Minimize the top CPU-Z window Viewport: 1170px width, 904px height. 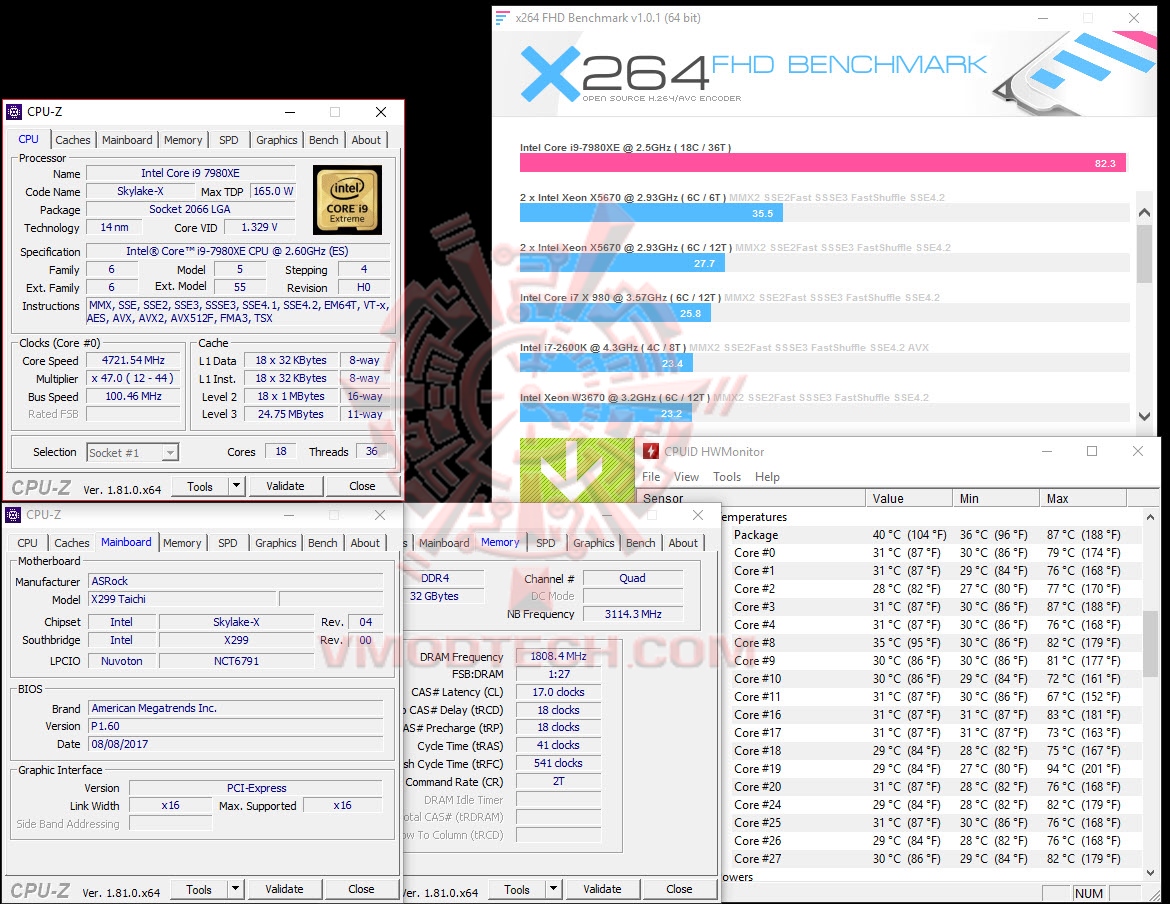(x=290, y=112)
